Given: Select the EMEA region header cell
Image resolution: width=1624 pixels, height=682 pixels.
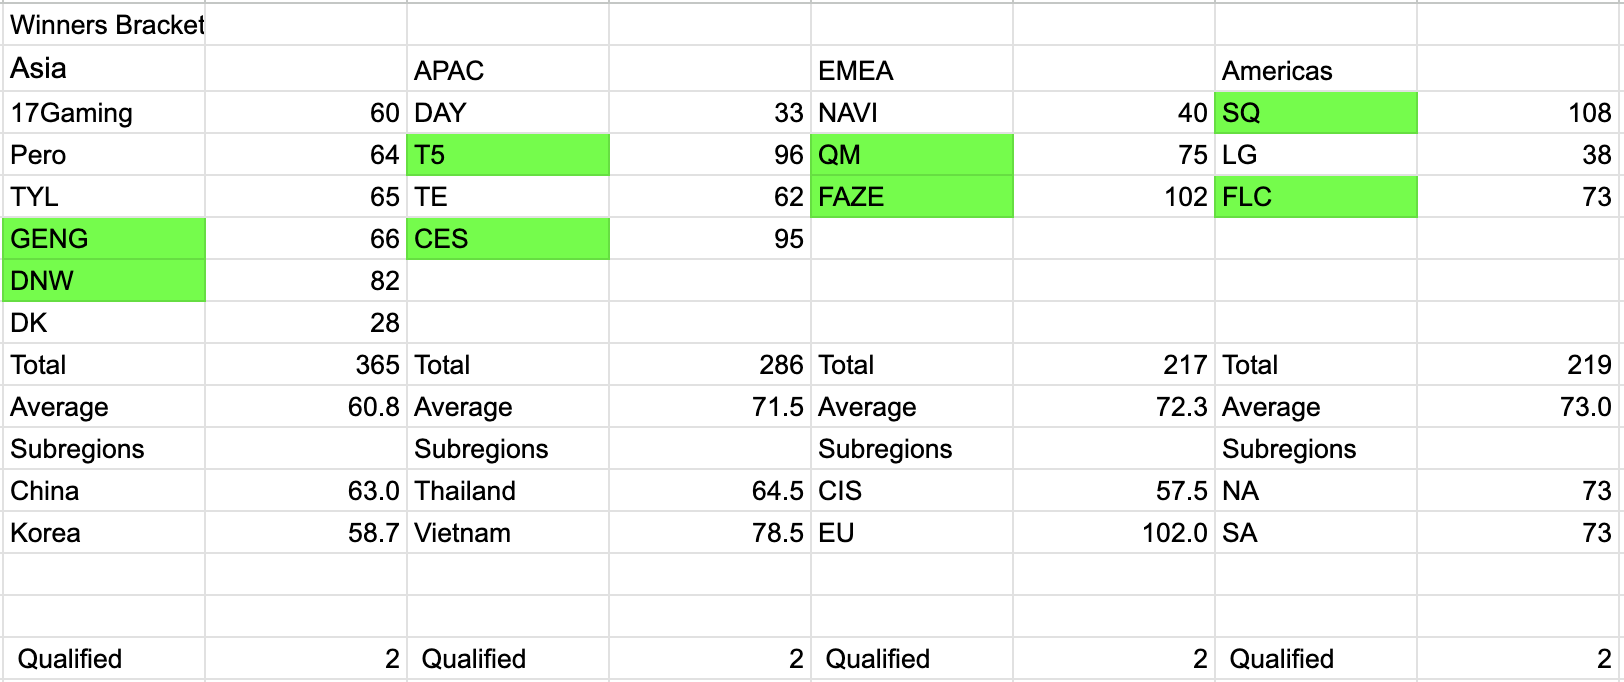Looking at the screenshot, I should 912,71.
